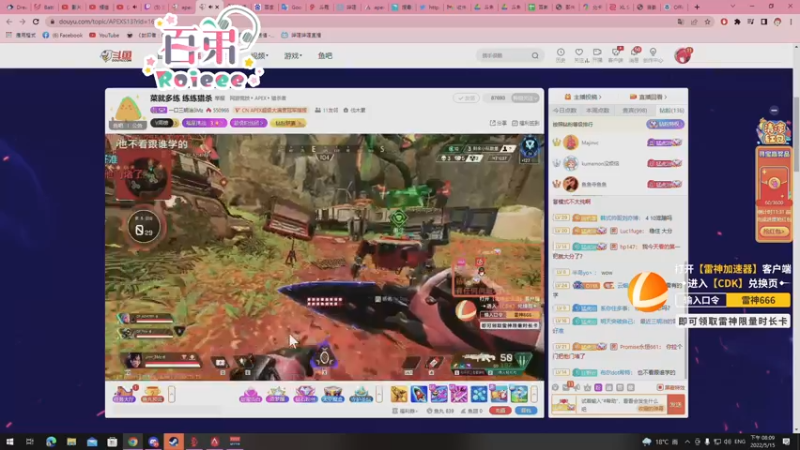Click the purple fan badge tag under the room title
800x450 pixels.
(x=159, y=110)
